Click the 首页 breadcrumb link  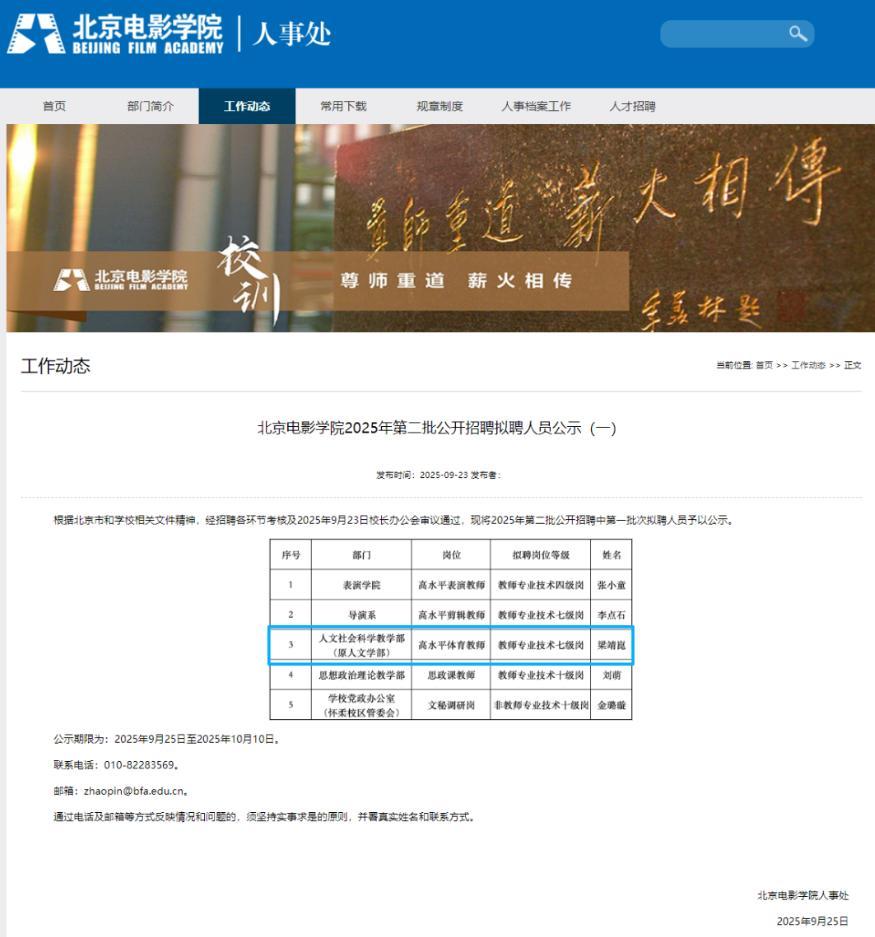tap(764, 366)
